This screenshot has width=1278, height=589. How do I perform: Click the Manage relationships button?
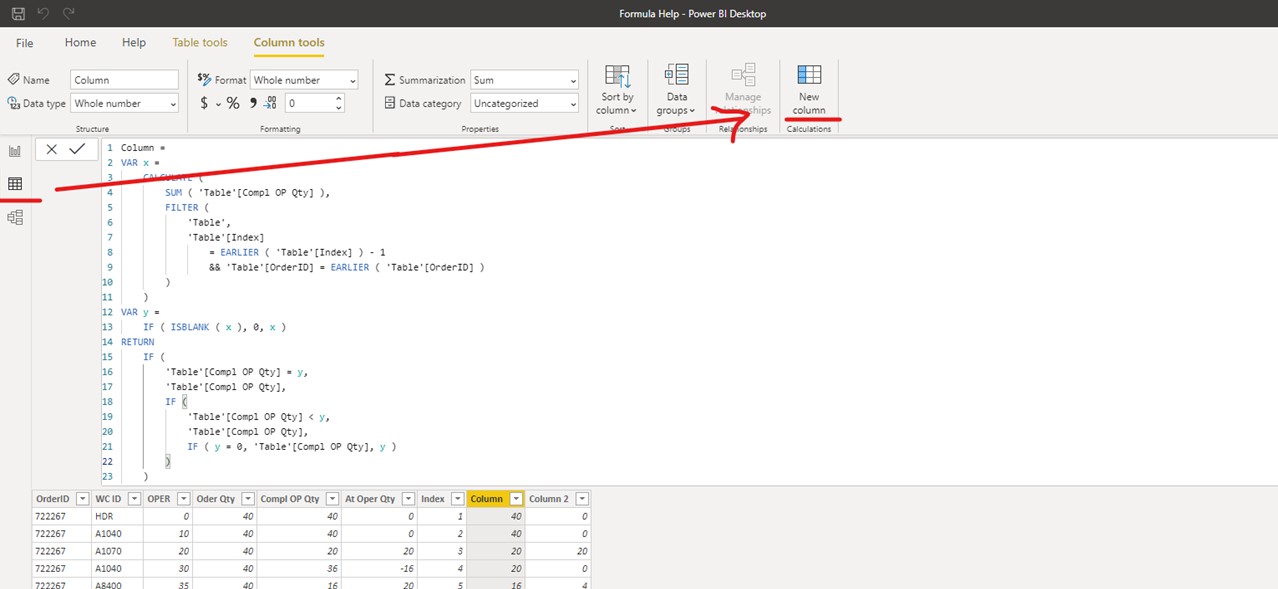pos(743,90)
